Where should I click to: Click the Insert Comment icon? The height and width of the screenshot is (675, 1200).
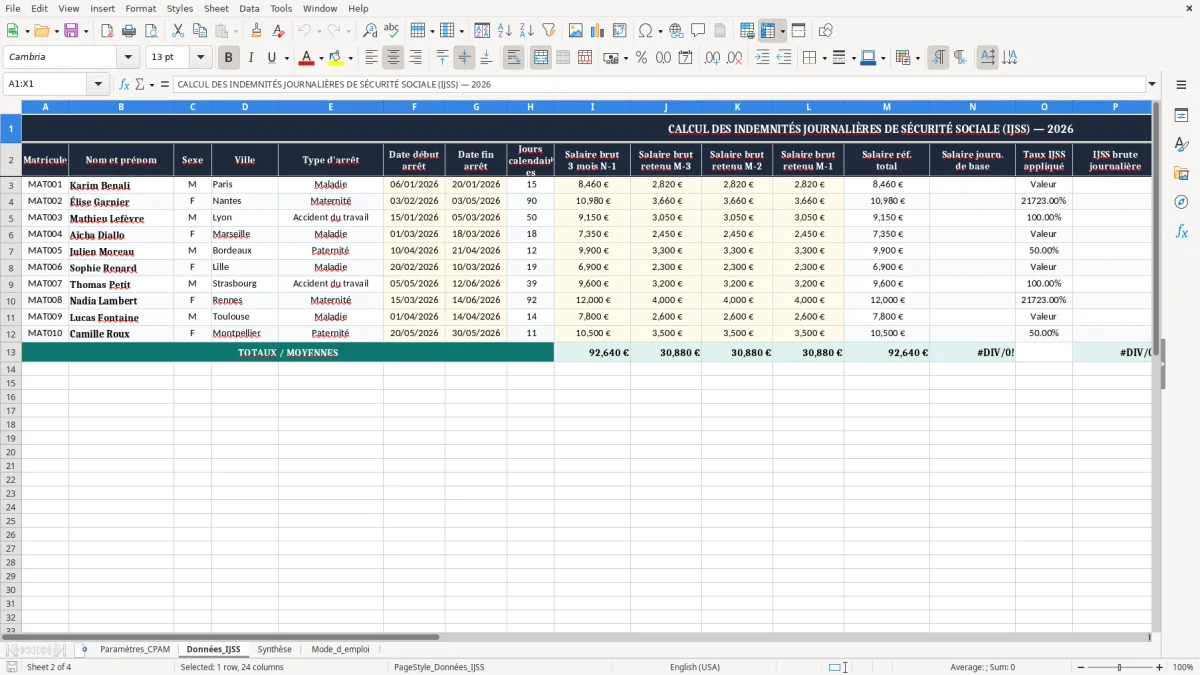tap(698, 31)
